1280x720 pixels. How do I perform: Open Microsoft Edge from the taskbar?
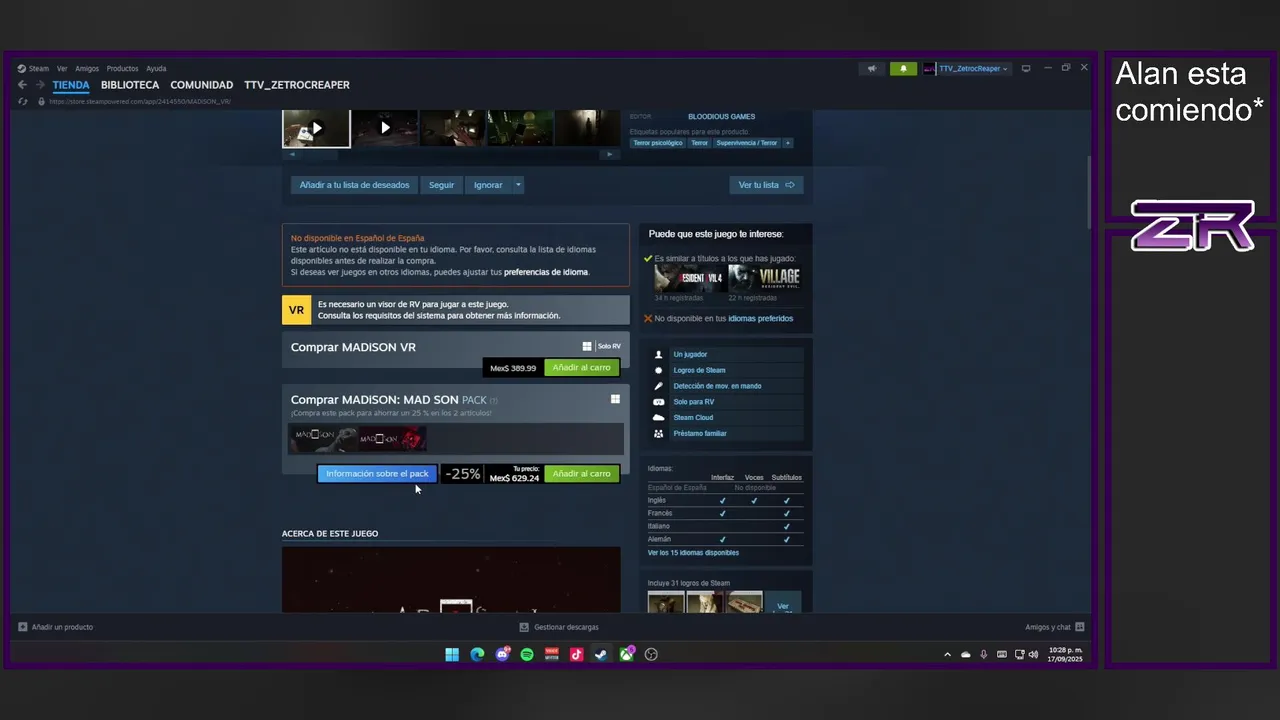click(x=477, y=655)
